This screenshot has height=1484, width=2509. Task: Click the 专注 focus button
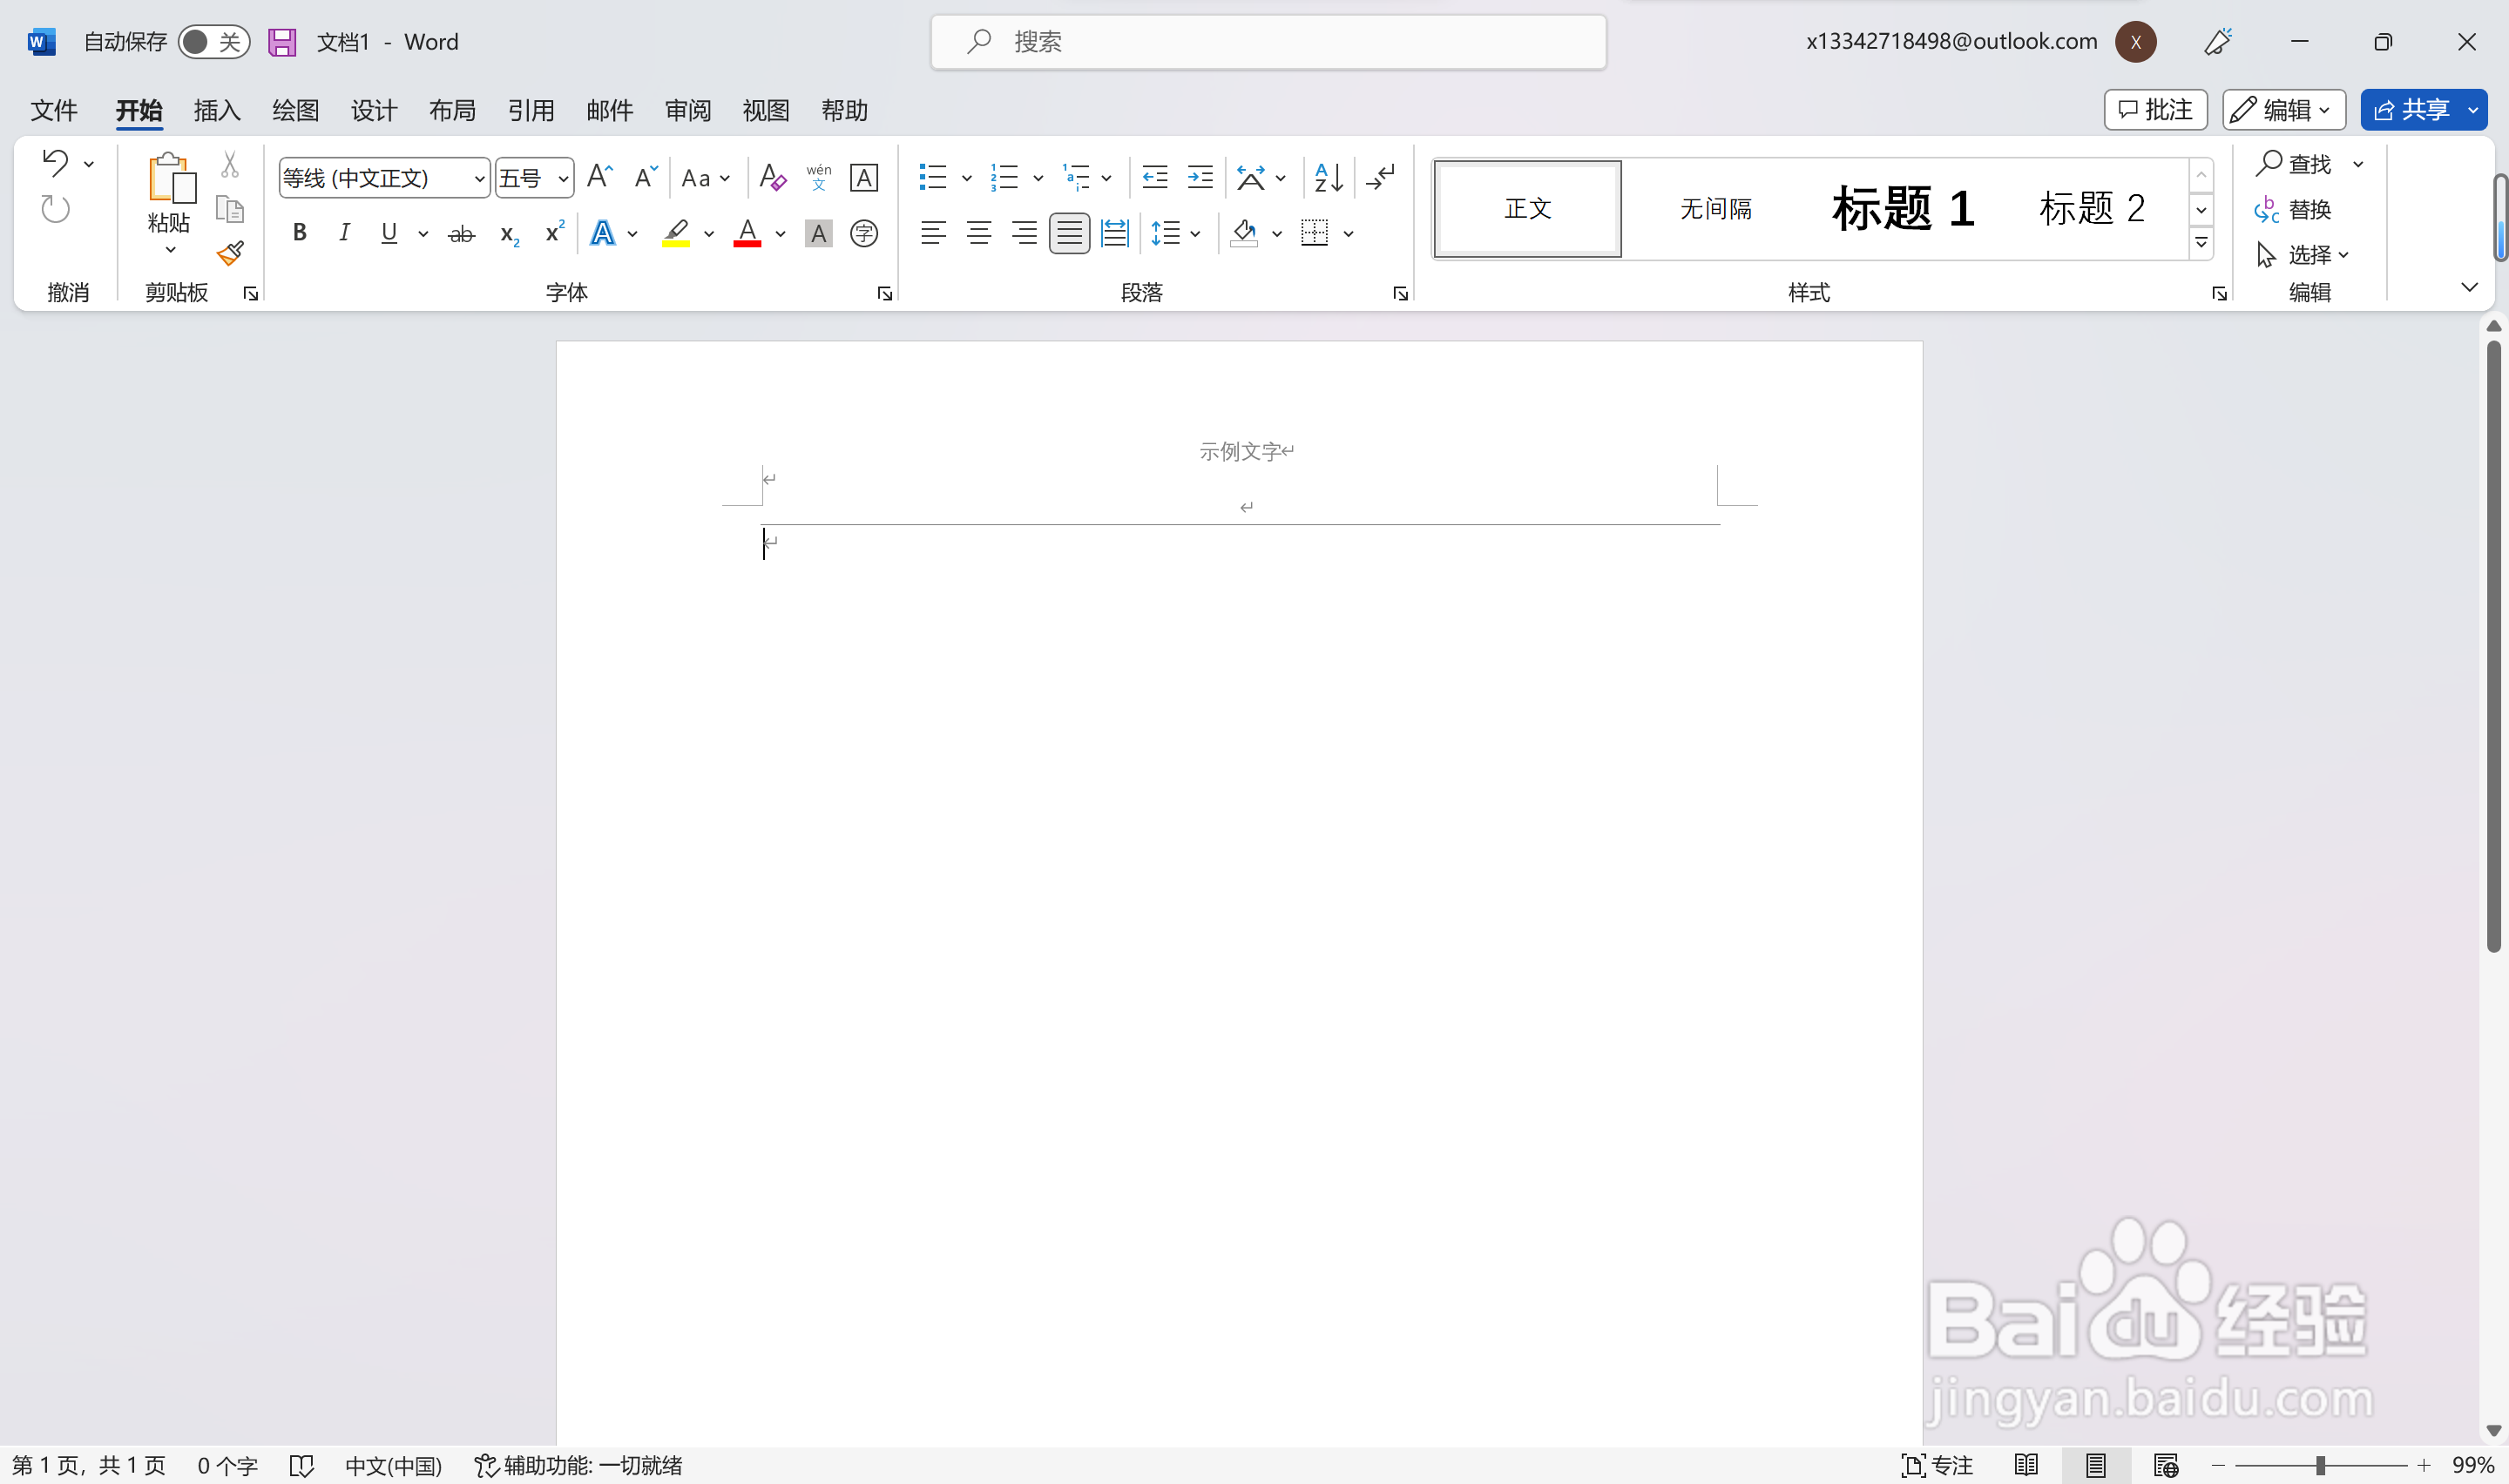pyautogui.click(x=1937, y=1465)
